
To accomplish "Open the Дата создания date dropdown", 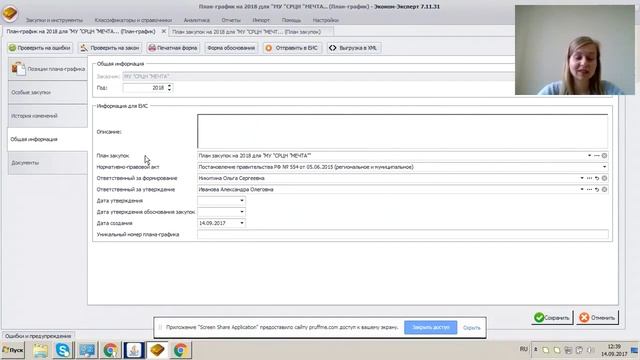I will [x=242, y=223].
